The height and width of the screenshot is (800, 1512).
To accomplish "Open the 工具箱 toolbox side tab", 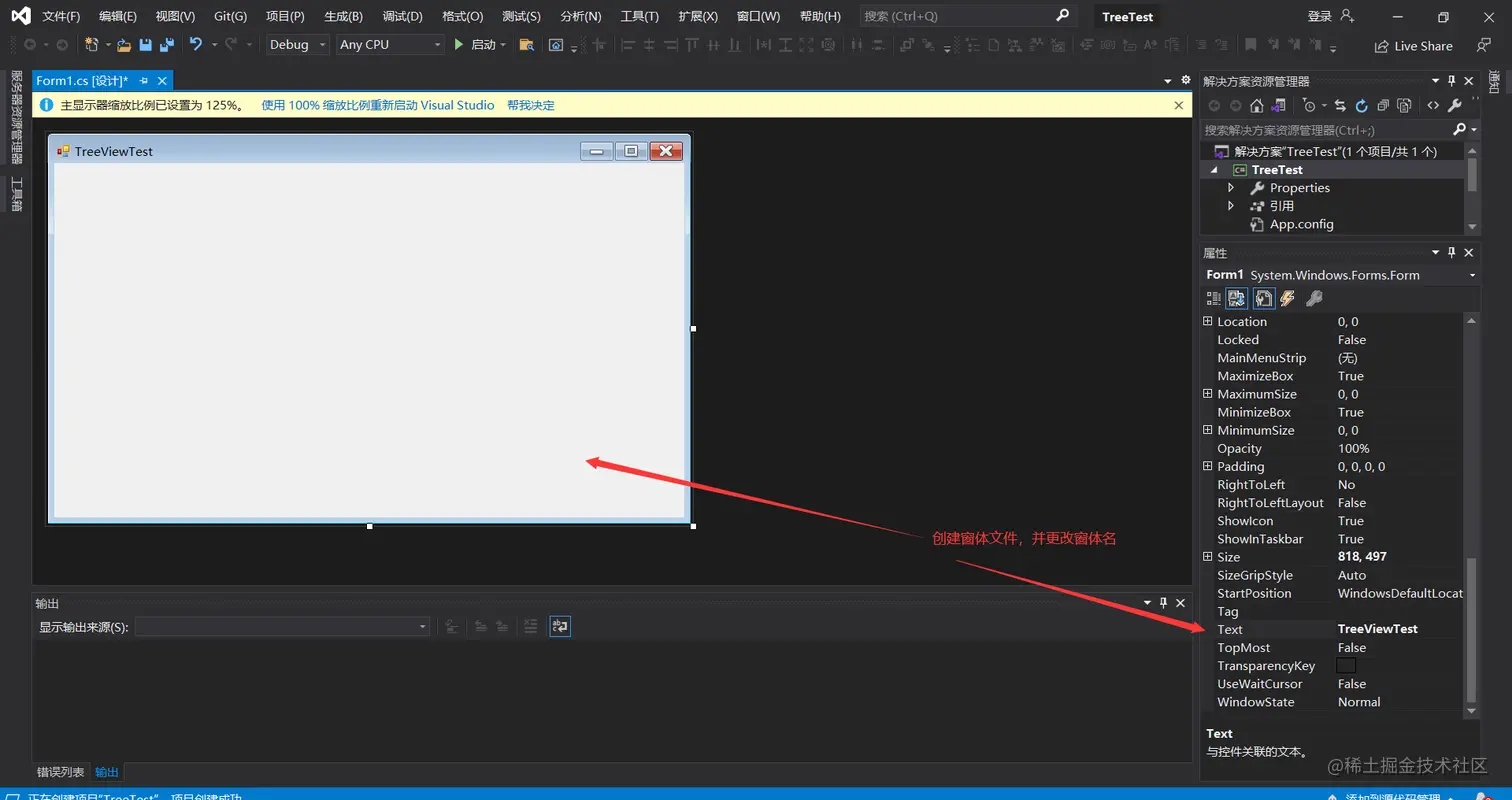I will coord(17,194).
